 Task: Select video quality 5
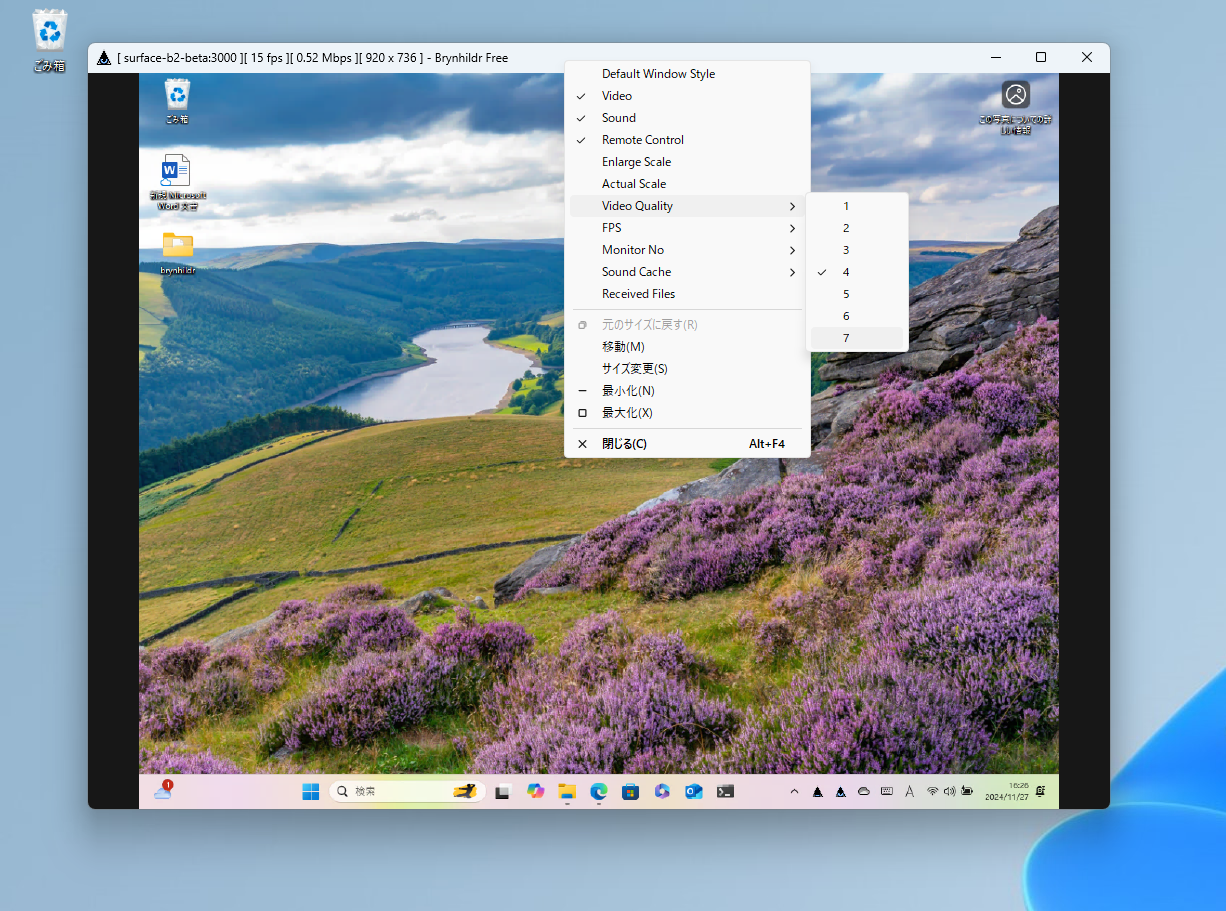coord(857,294)
